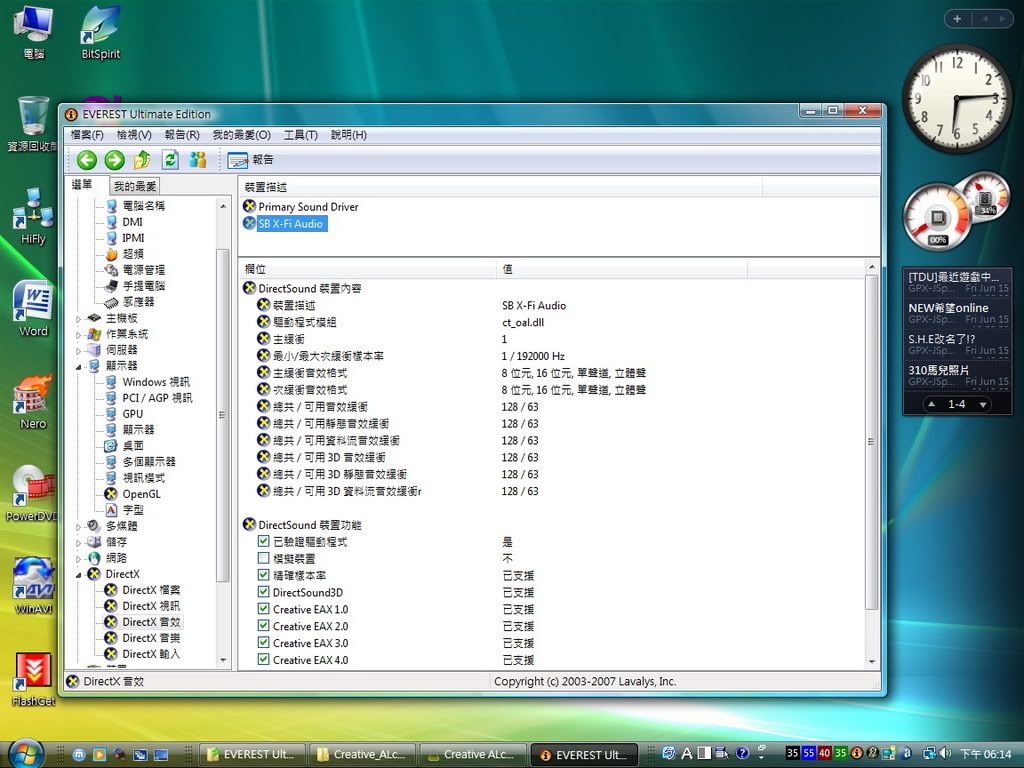Toggle 已驗證驅動程式 checkbox
This screenshot has height=768, width=1024.
pos(264,541)
